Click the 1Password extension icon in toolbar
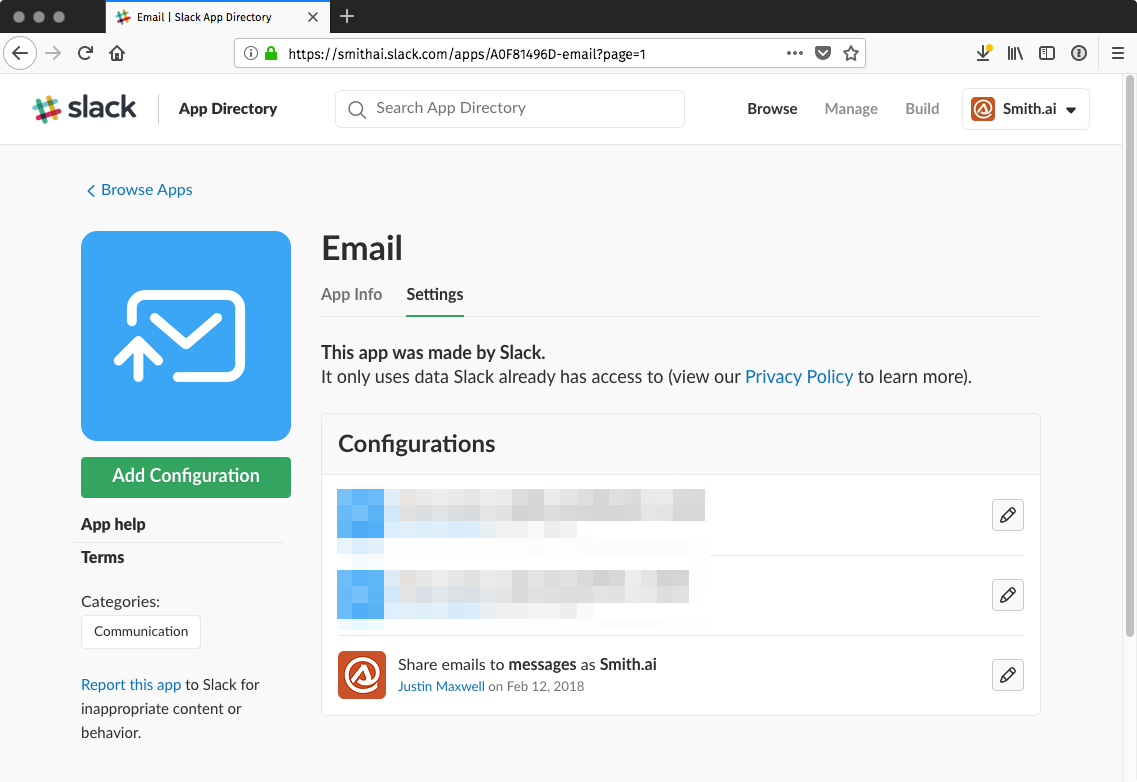This screenshot has width=1137, height=782. pyautogui.click(x=1079, y=53)
